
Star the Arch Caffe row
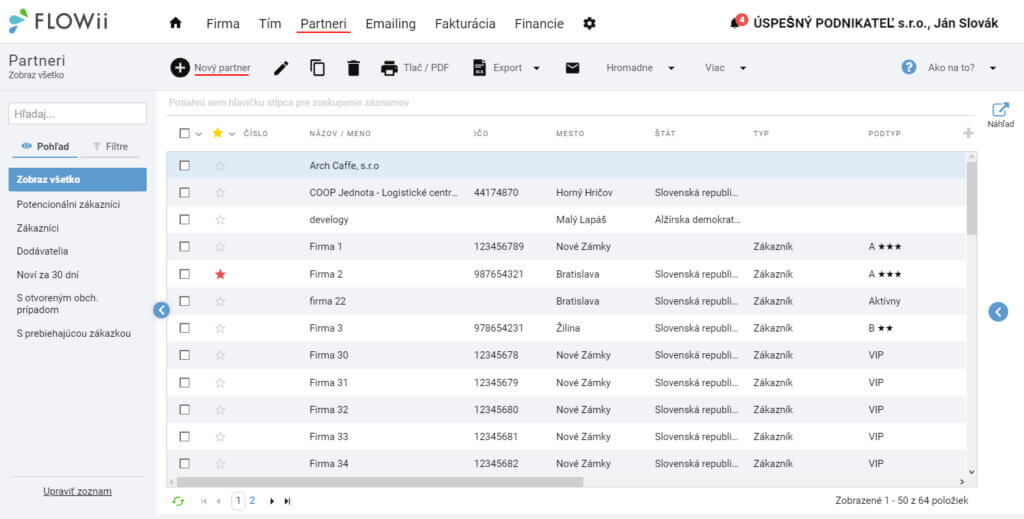pos(220,166)
